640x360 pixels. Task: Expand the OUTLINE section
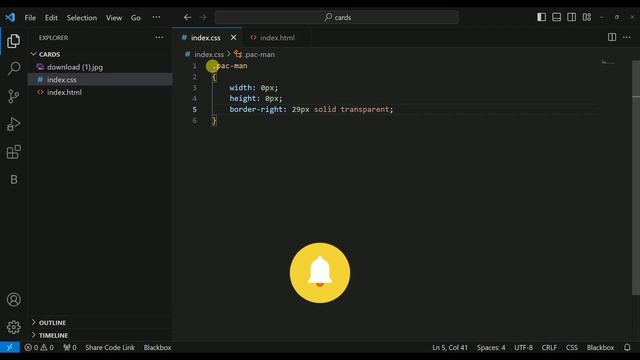(52, 322)
